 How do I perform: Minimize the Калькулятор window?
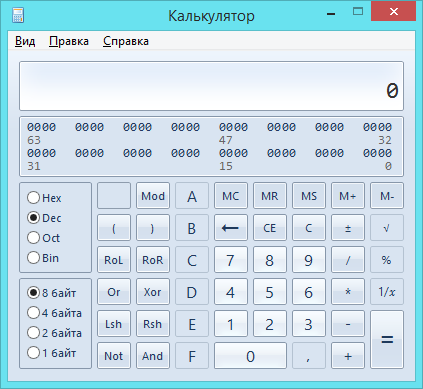click(331, 14)
